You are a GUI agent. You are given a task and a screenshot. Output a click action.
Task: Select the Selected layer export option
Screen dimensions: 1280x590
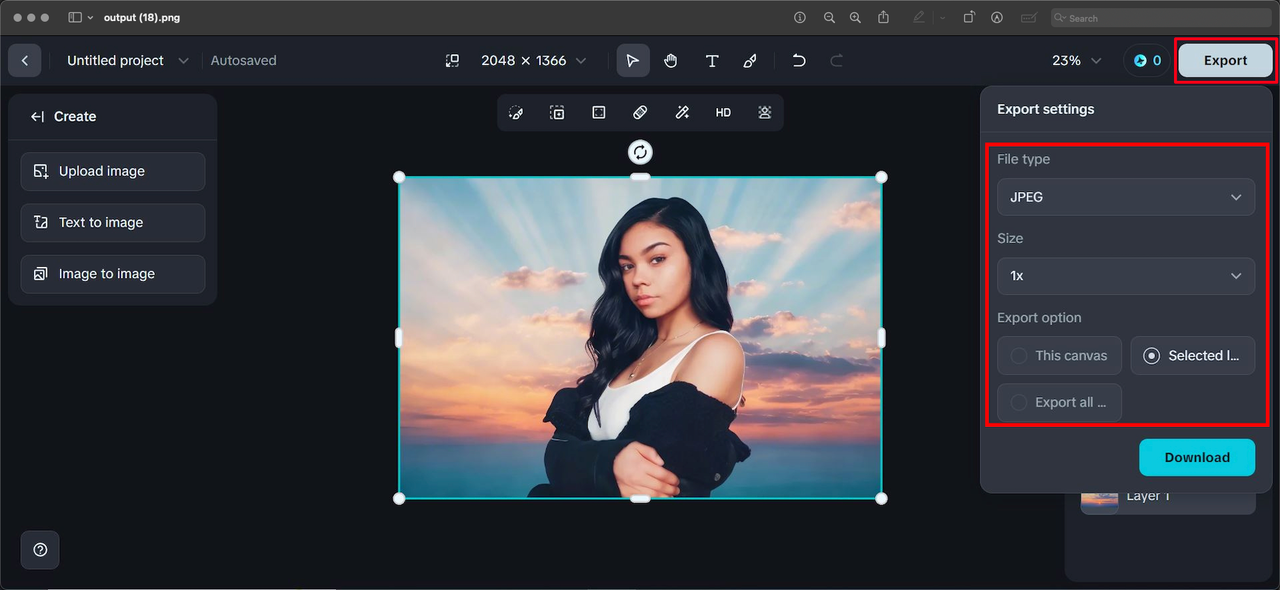click(1193, 355)
